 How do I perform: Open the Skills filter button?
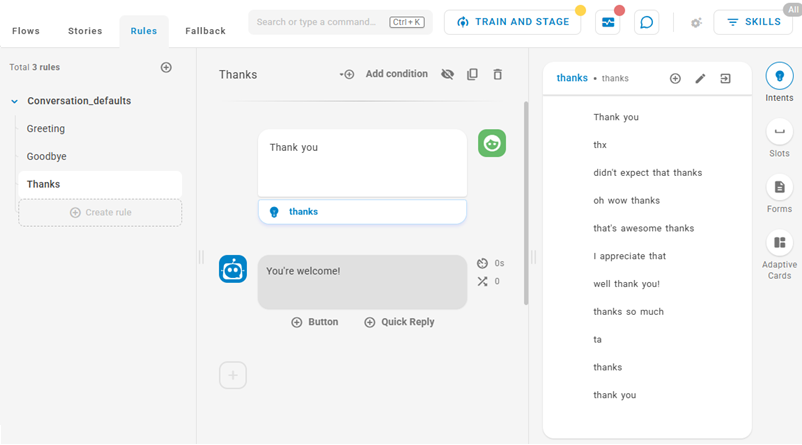tap(753, 22)
